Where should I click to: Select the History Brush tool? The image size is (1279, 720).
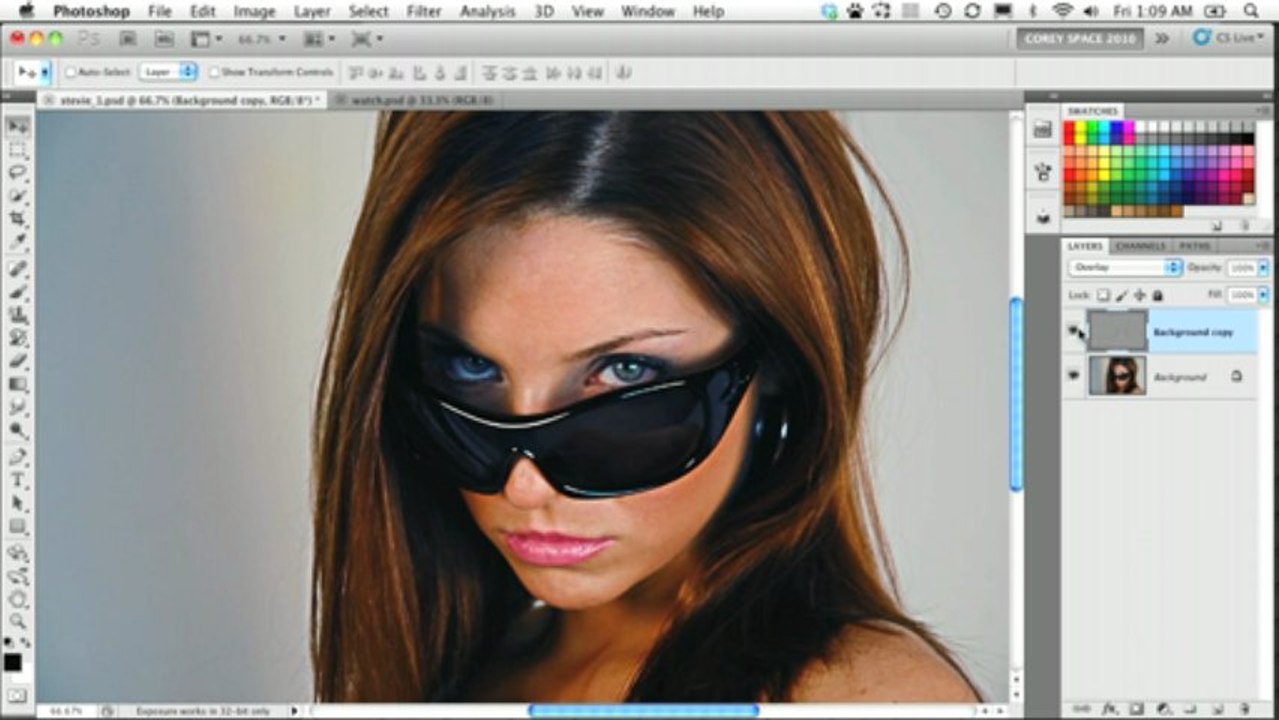pos(18,338)
